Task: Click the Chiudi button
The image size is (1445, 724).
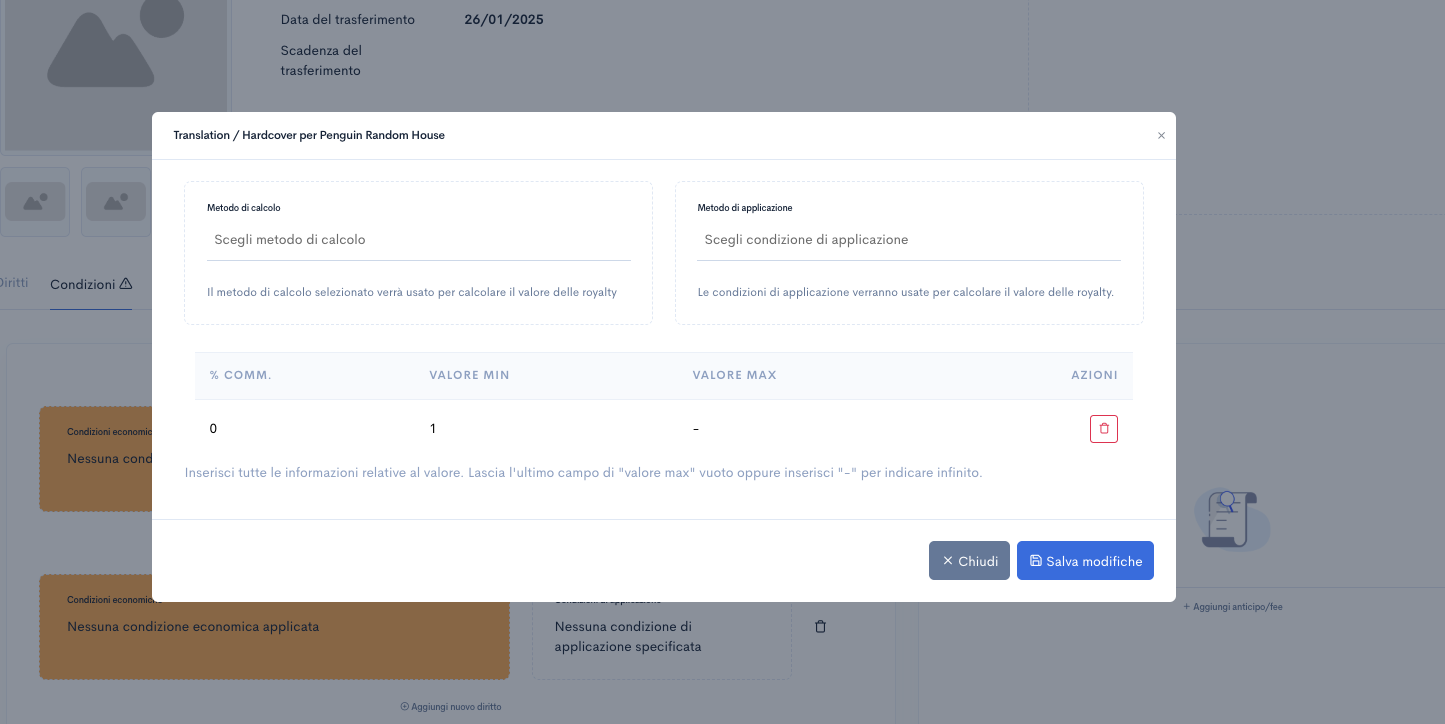Action: pos(969,561)
